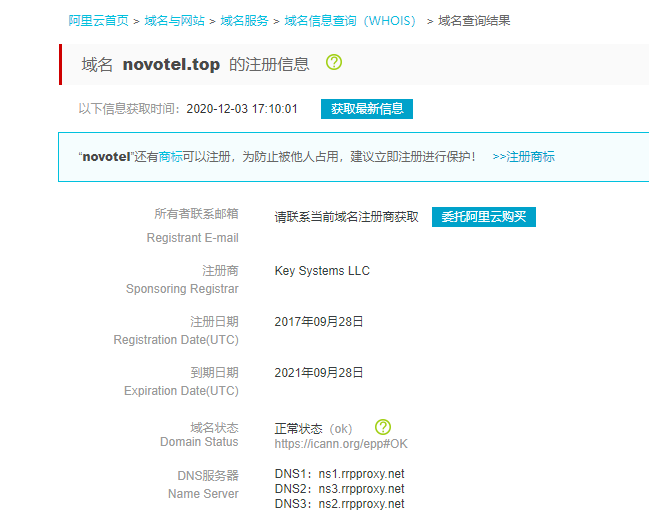Open help icon beside 的注册信息 title
649x523 pixels.
(x=334, y=62)
